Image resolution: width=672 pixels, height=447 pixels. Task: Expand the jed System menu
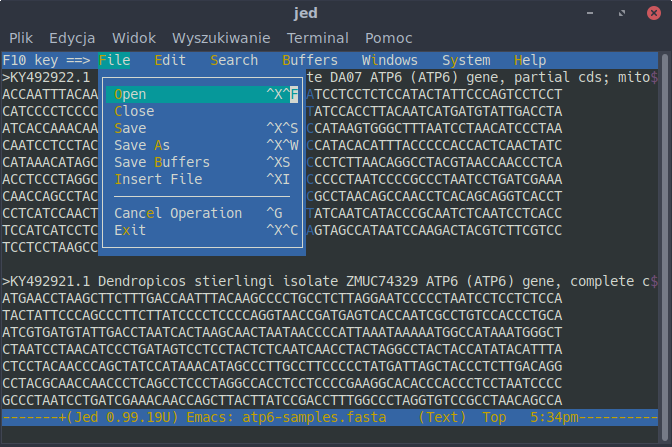466,60
